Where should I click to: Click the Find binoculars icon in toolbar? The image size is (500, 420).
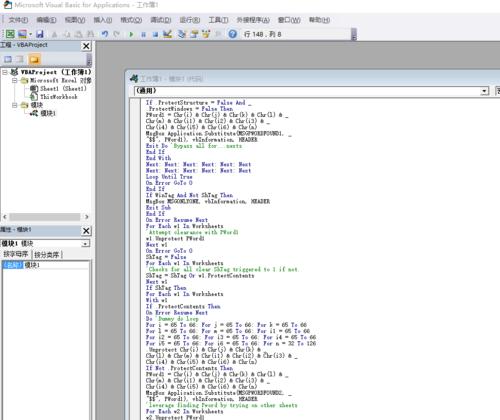pos(90,34)
